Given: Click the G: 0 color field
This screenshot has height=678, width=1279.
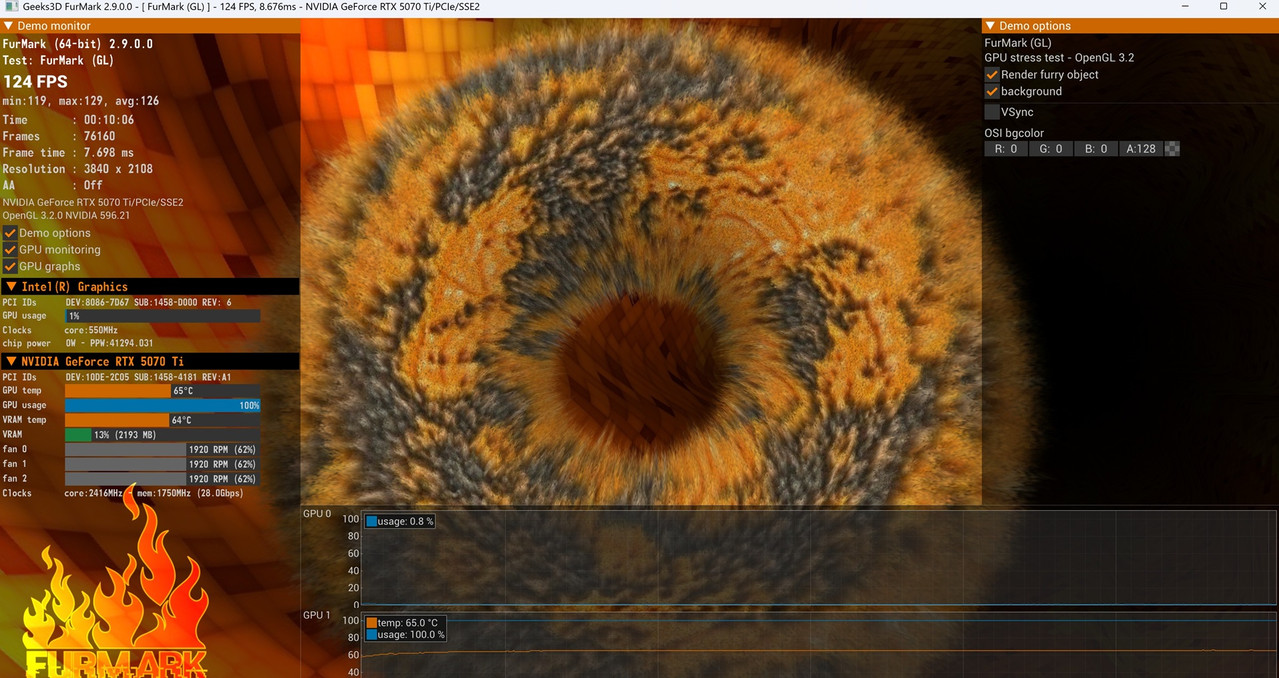Looking at the screenshot, I should [1050, 149].
